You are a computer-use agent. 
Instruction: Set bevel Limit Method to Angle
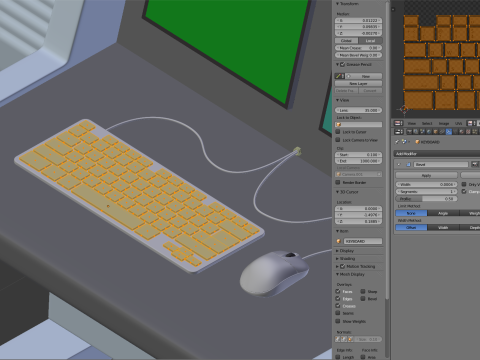point(443,213)
